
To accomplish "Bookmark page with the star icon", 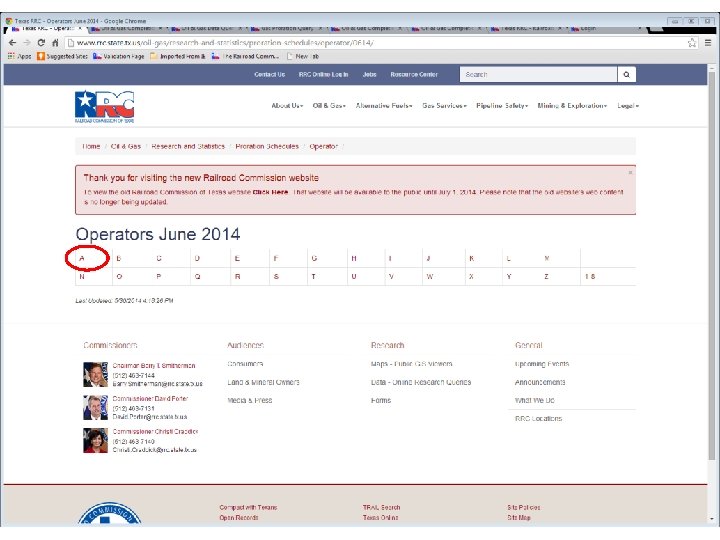I will tap(692, 43).
